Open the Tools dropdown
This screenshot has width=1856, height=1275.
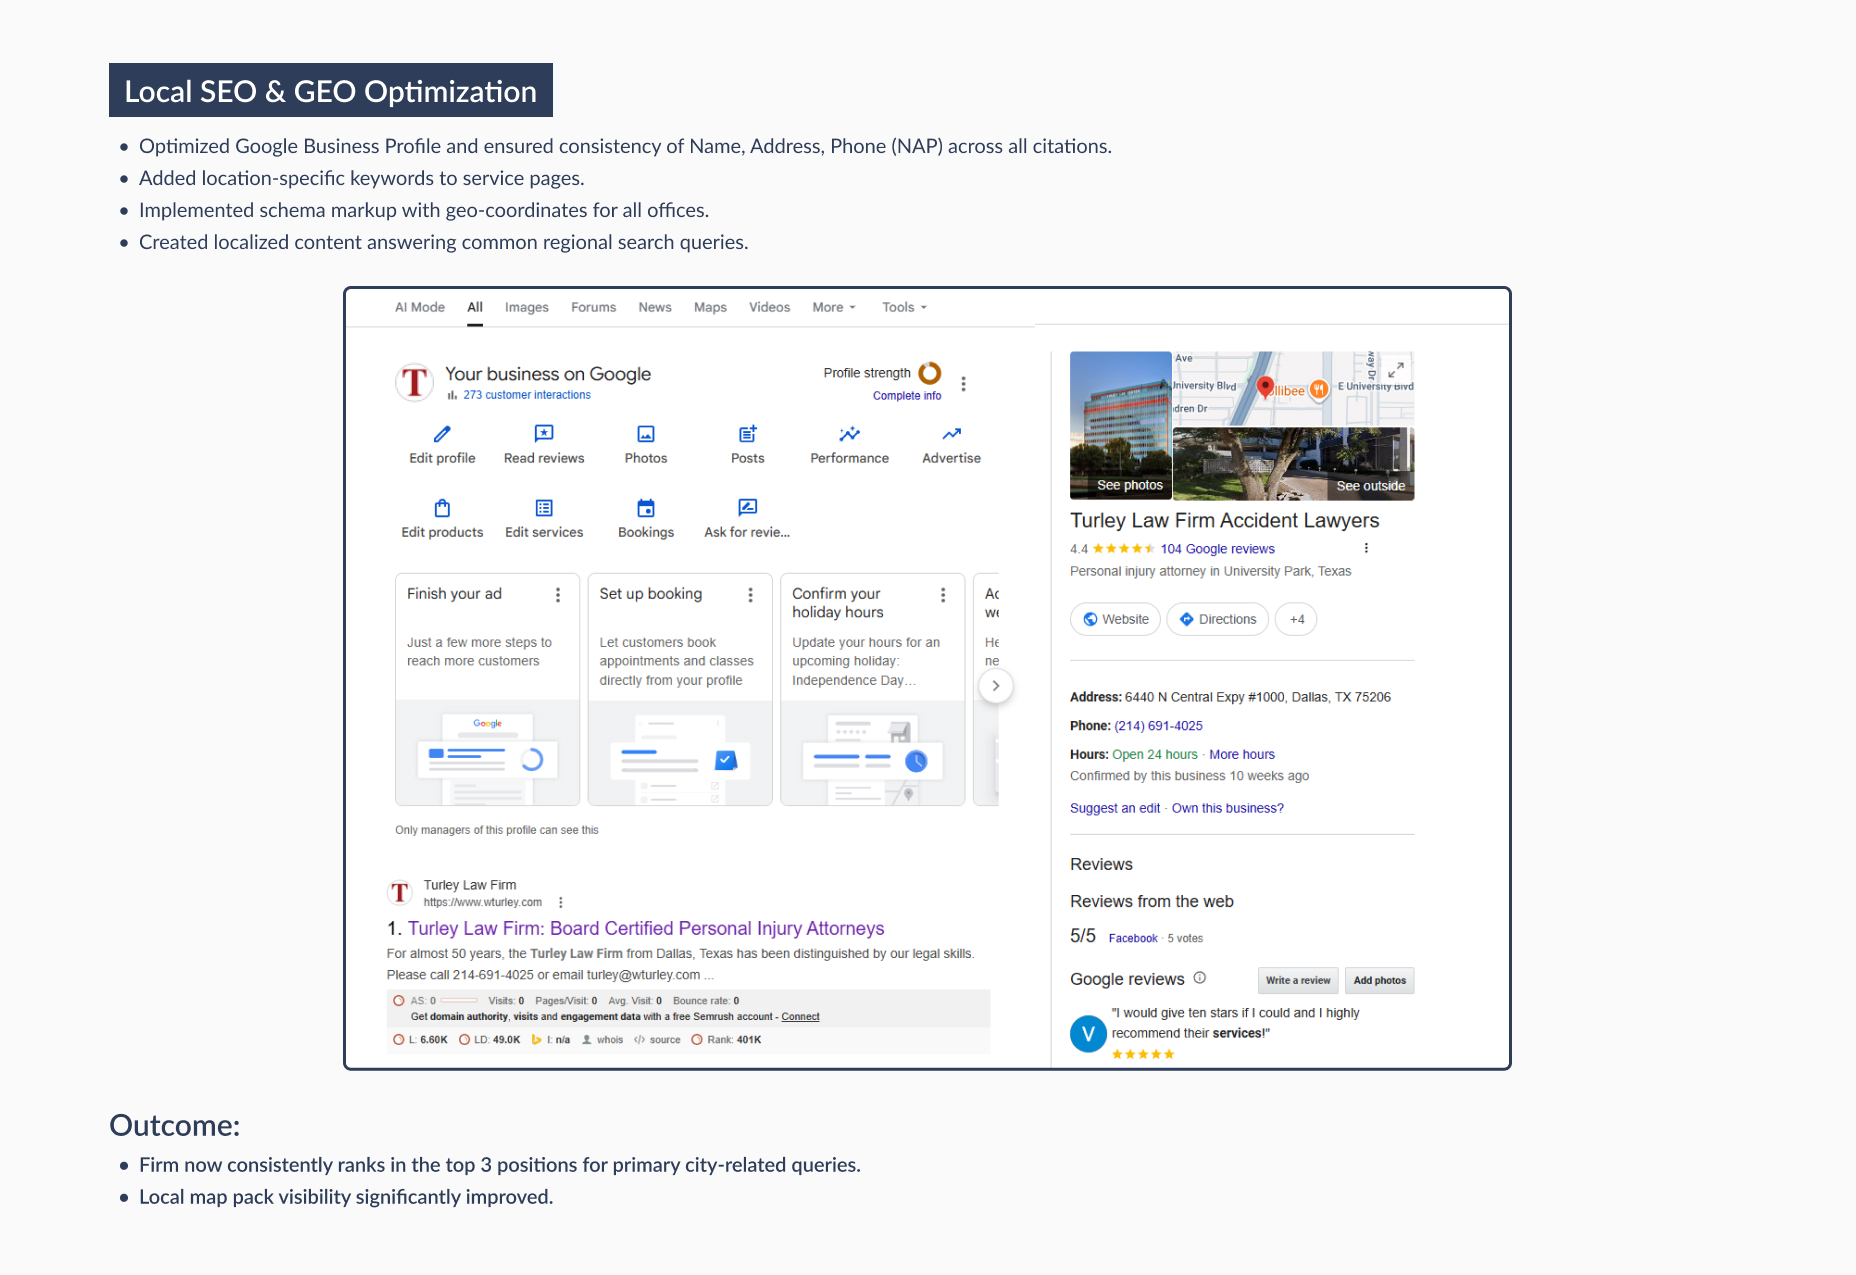point(905,307)
